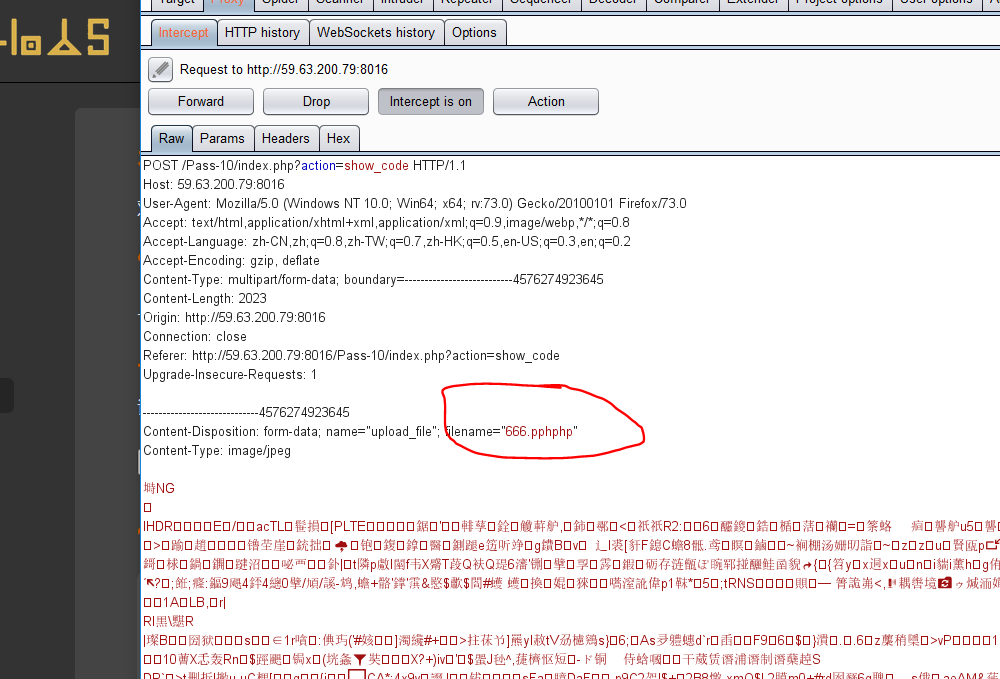
Task: Select the Params view tab
Action: (222, 138)
